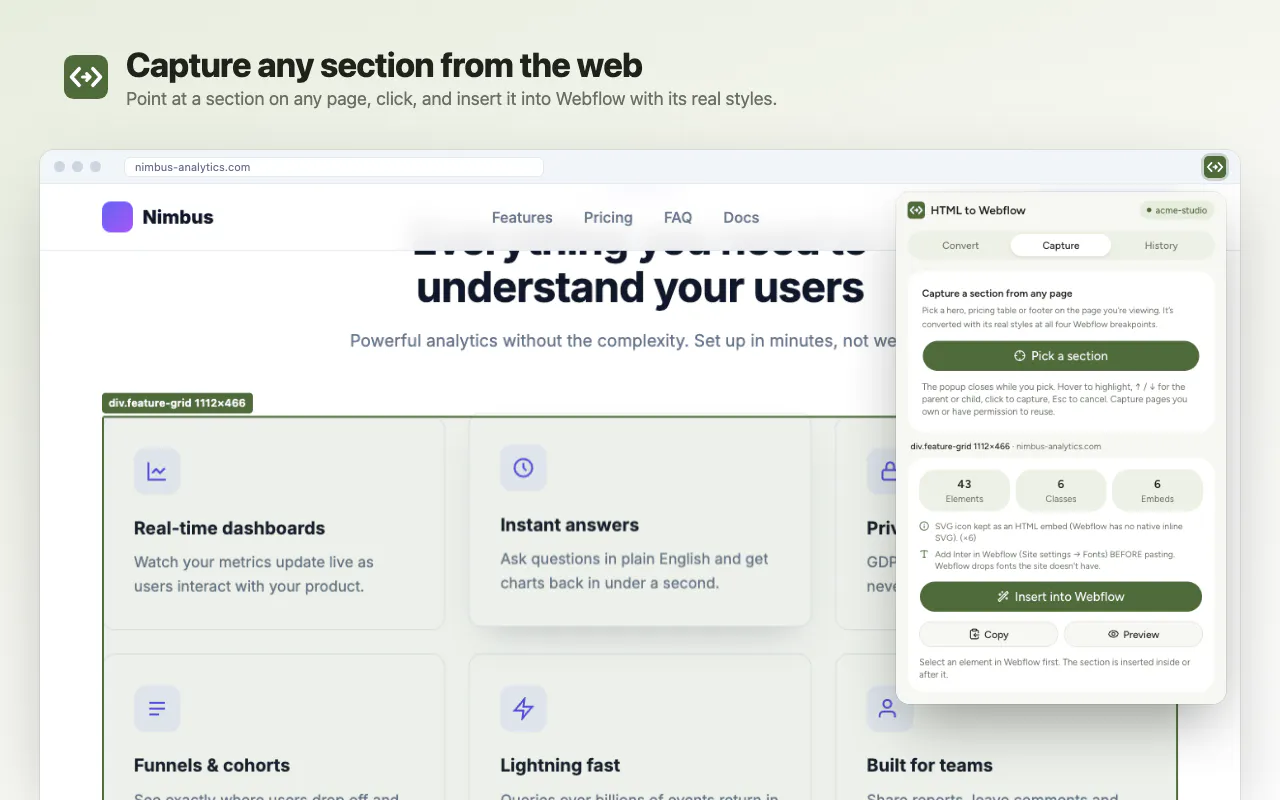Copy the captured section
The height and width of the screenshot is (800, 1280).
(989, 634)
